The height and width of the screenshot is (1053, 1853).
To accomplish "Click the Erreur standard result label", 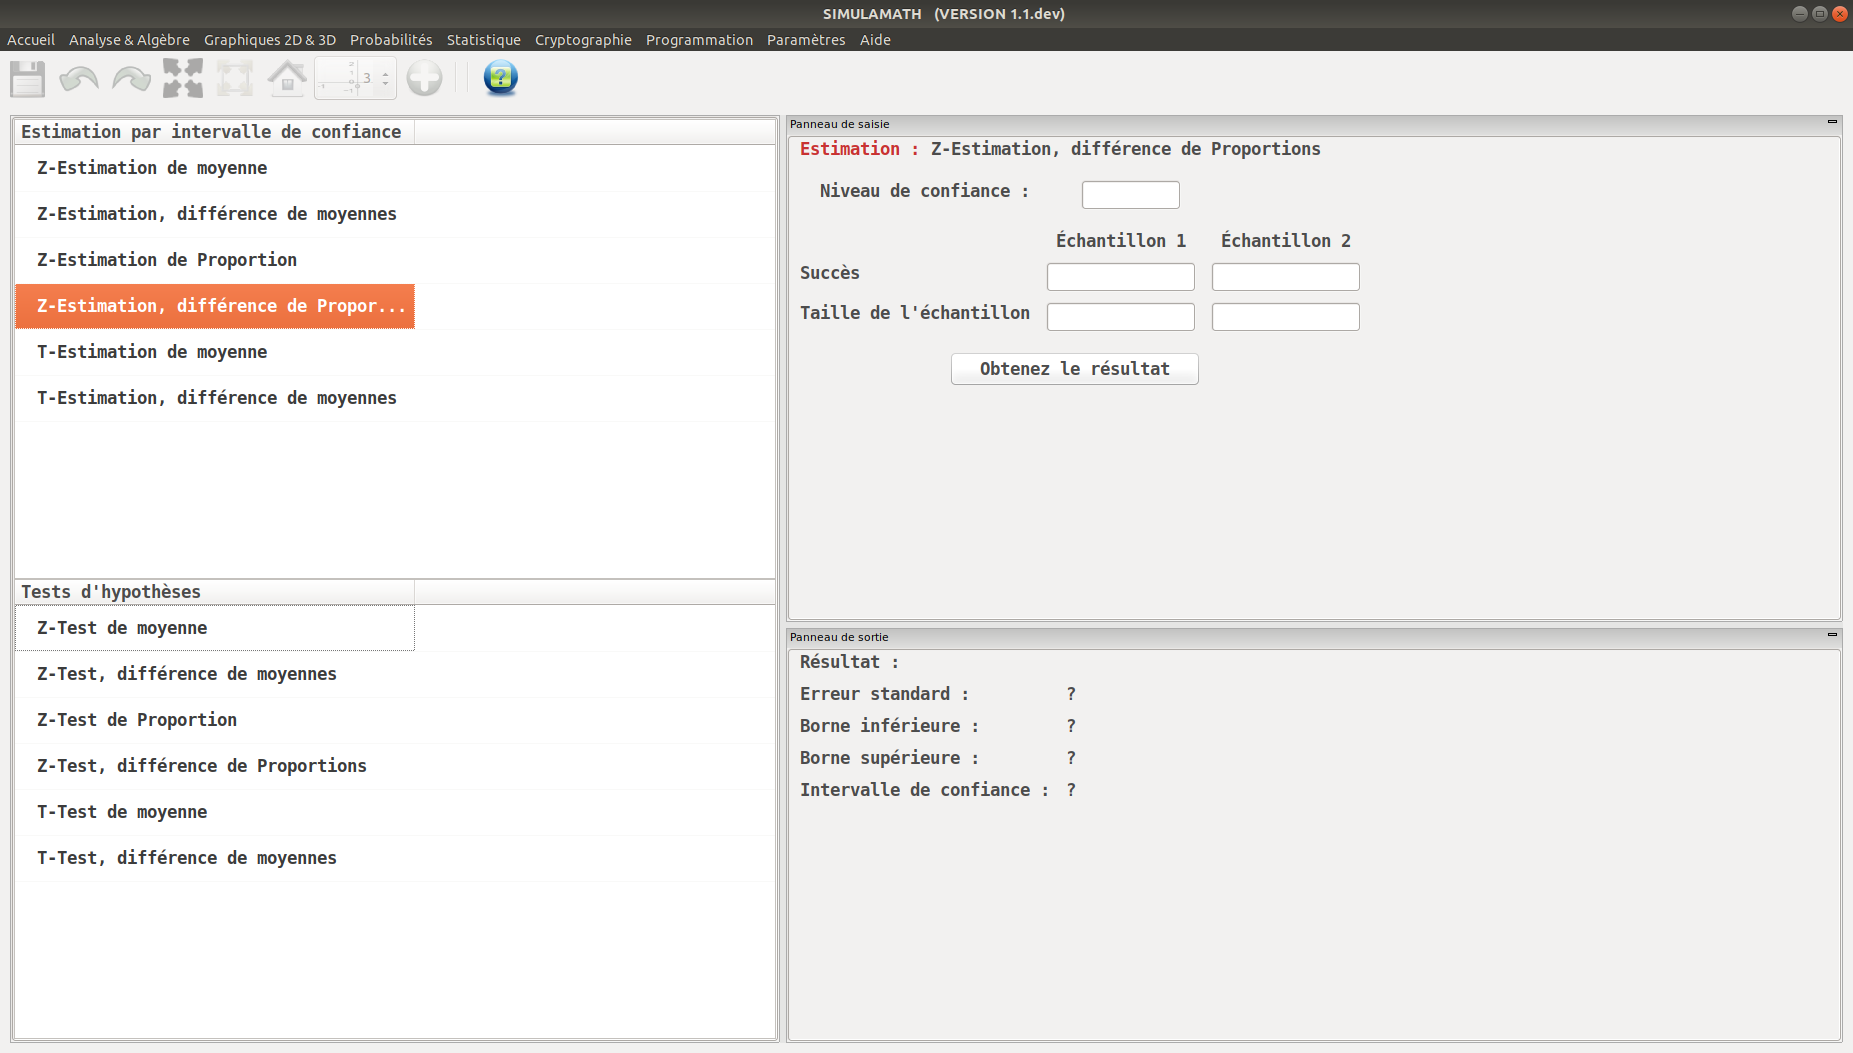I will (884, 694).
